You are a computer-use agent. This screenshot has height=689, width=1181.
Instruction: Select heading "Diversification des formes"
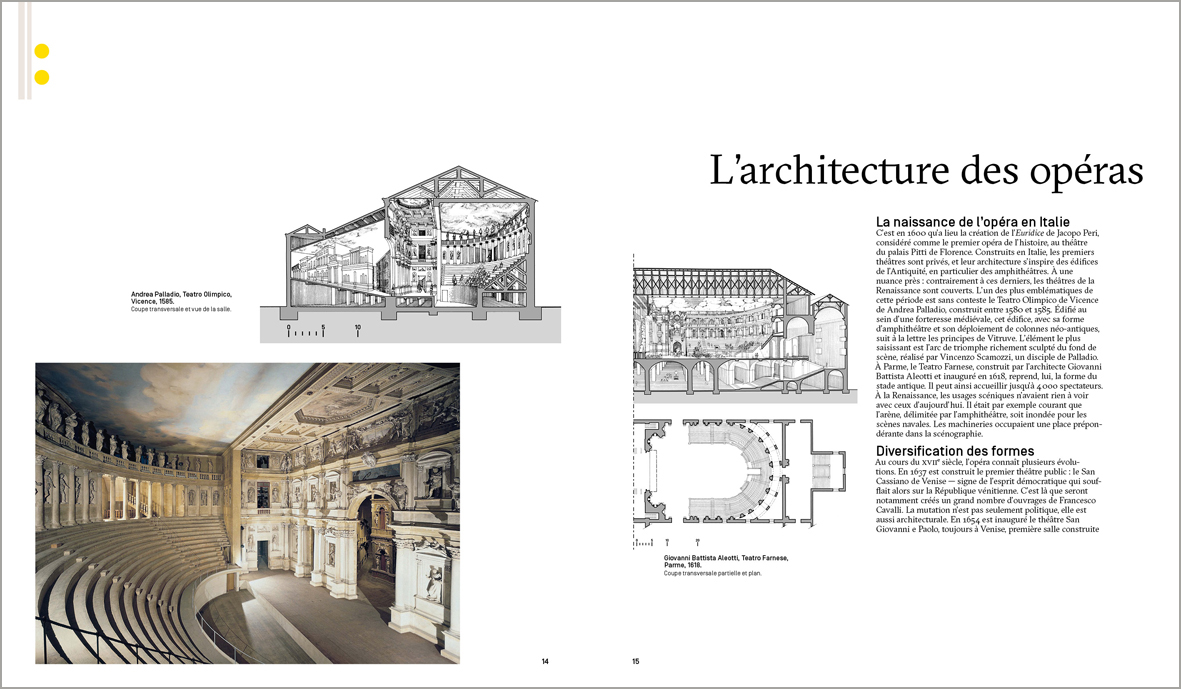coord(954,451)
